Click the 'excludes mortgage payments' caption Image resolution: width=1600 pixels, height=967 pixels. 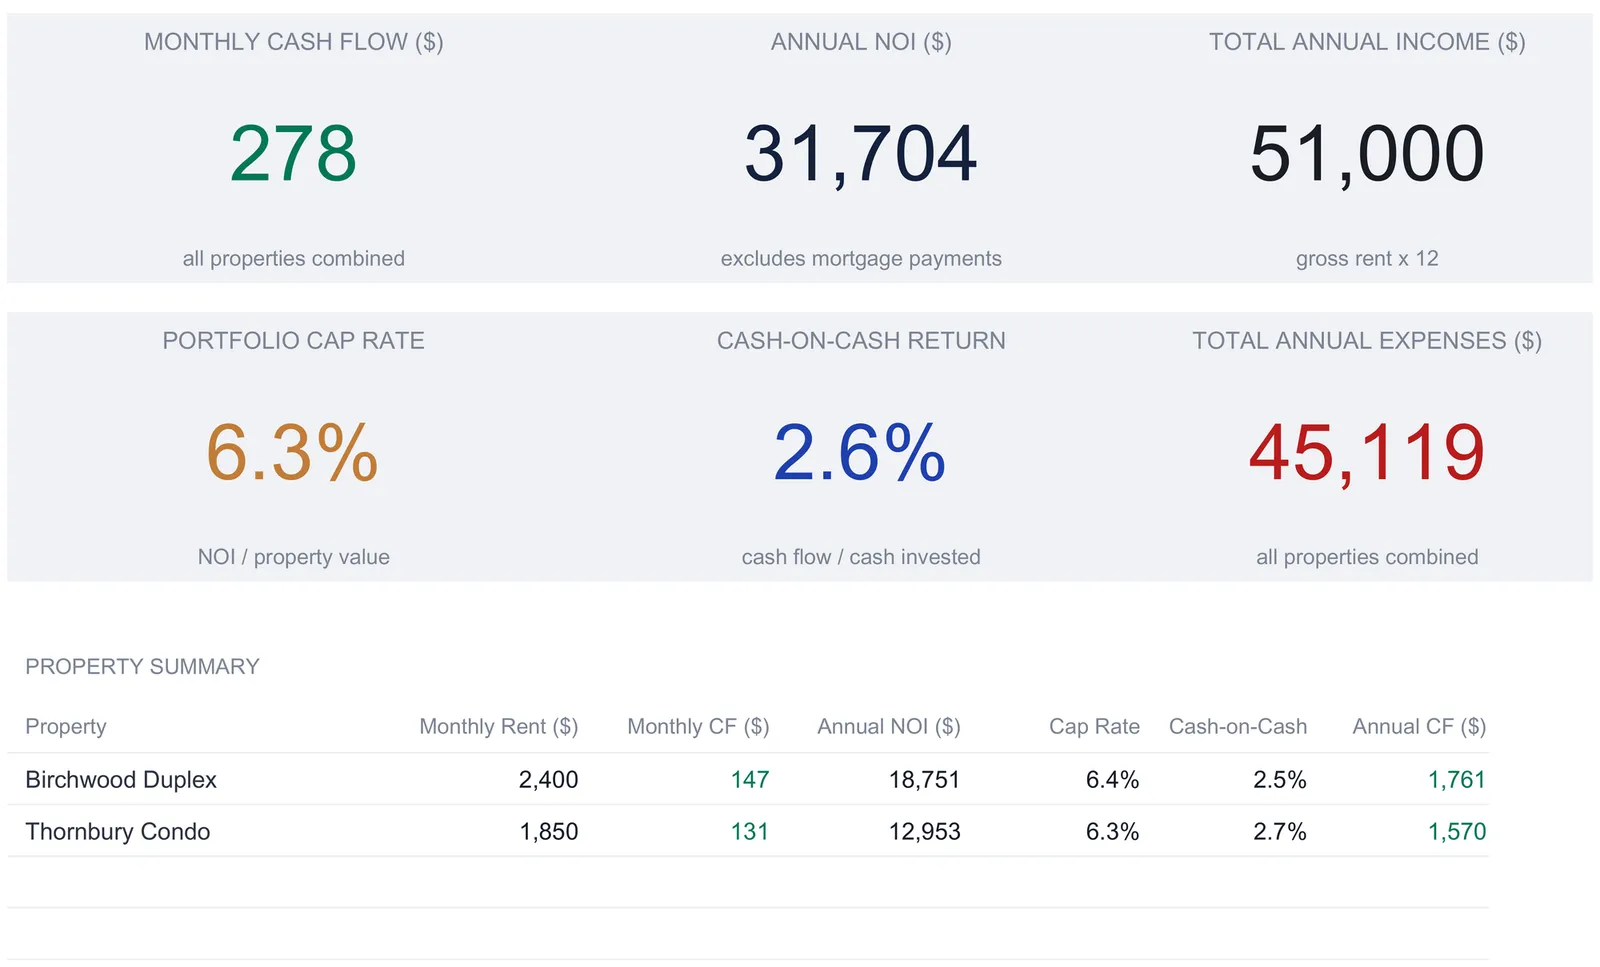pos(861,259)
